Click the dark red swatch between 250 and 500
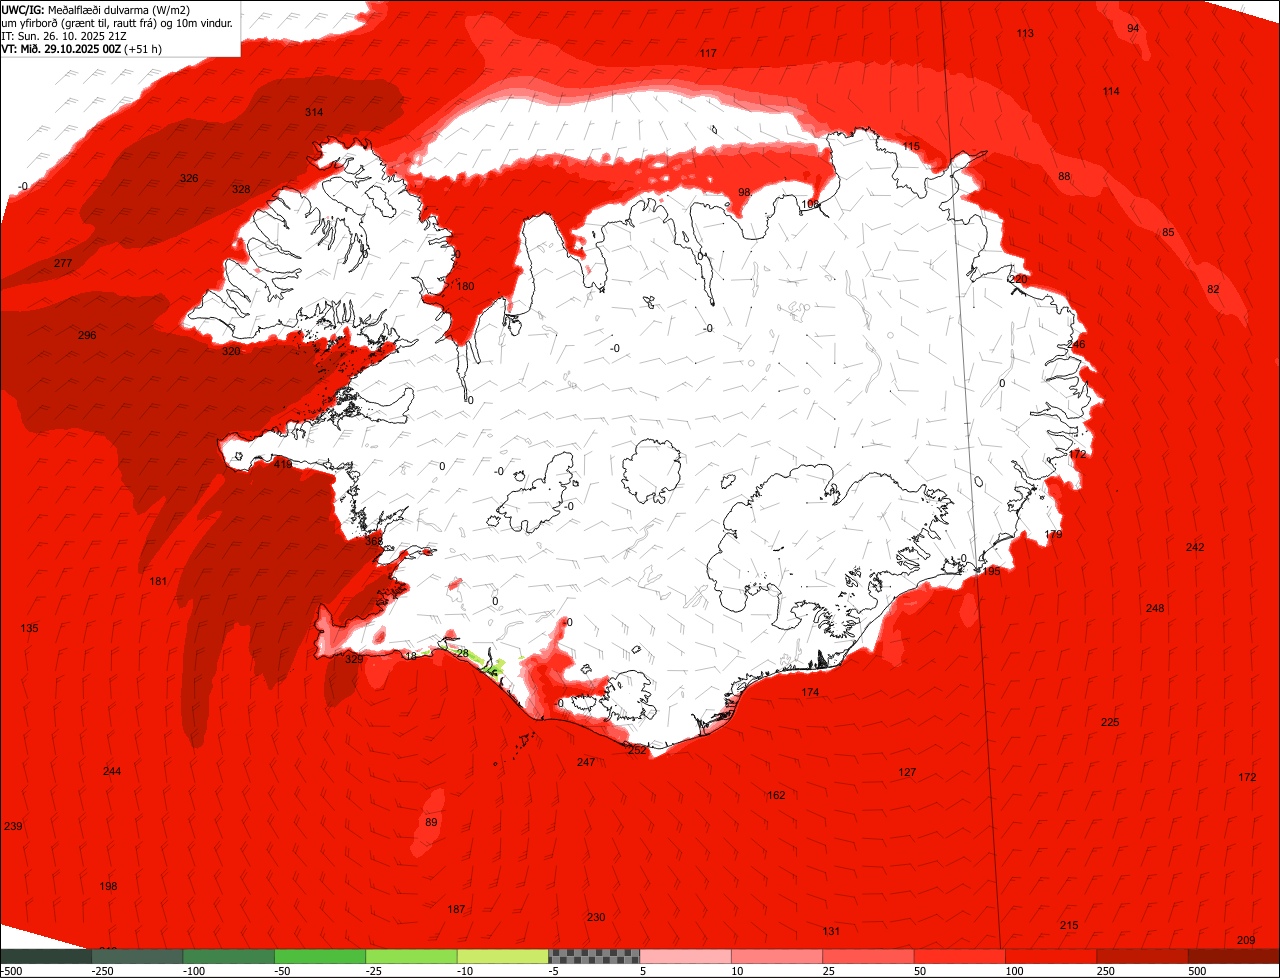The image size is (1280, 978). [1143, 956]
